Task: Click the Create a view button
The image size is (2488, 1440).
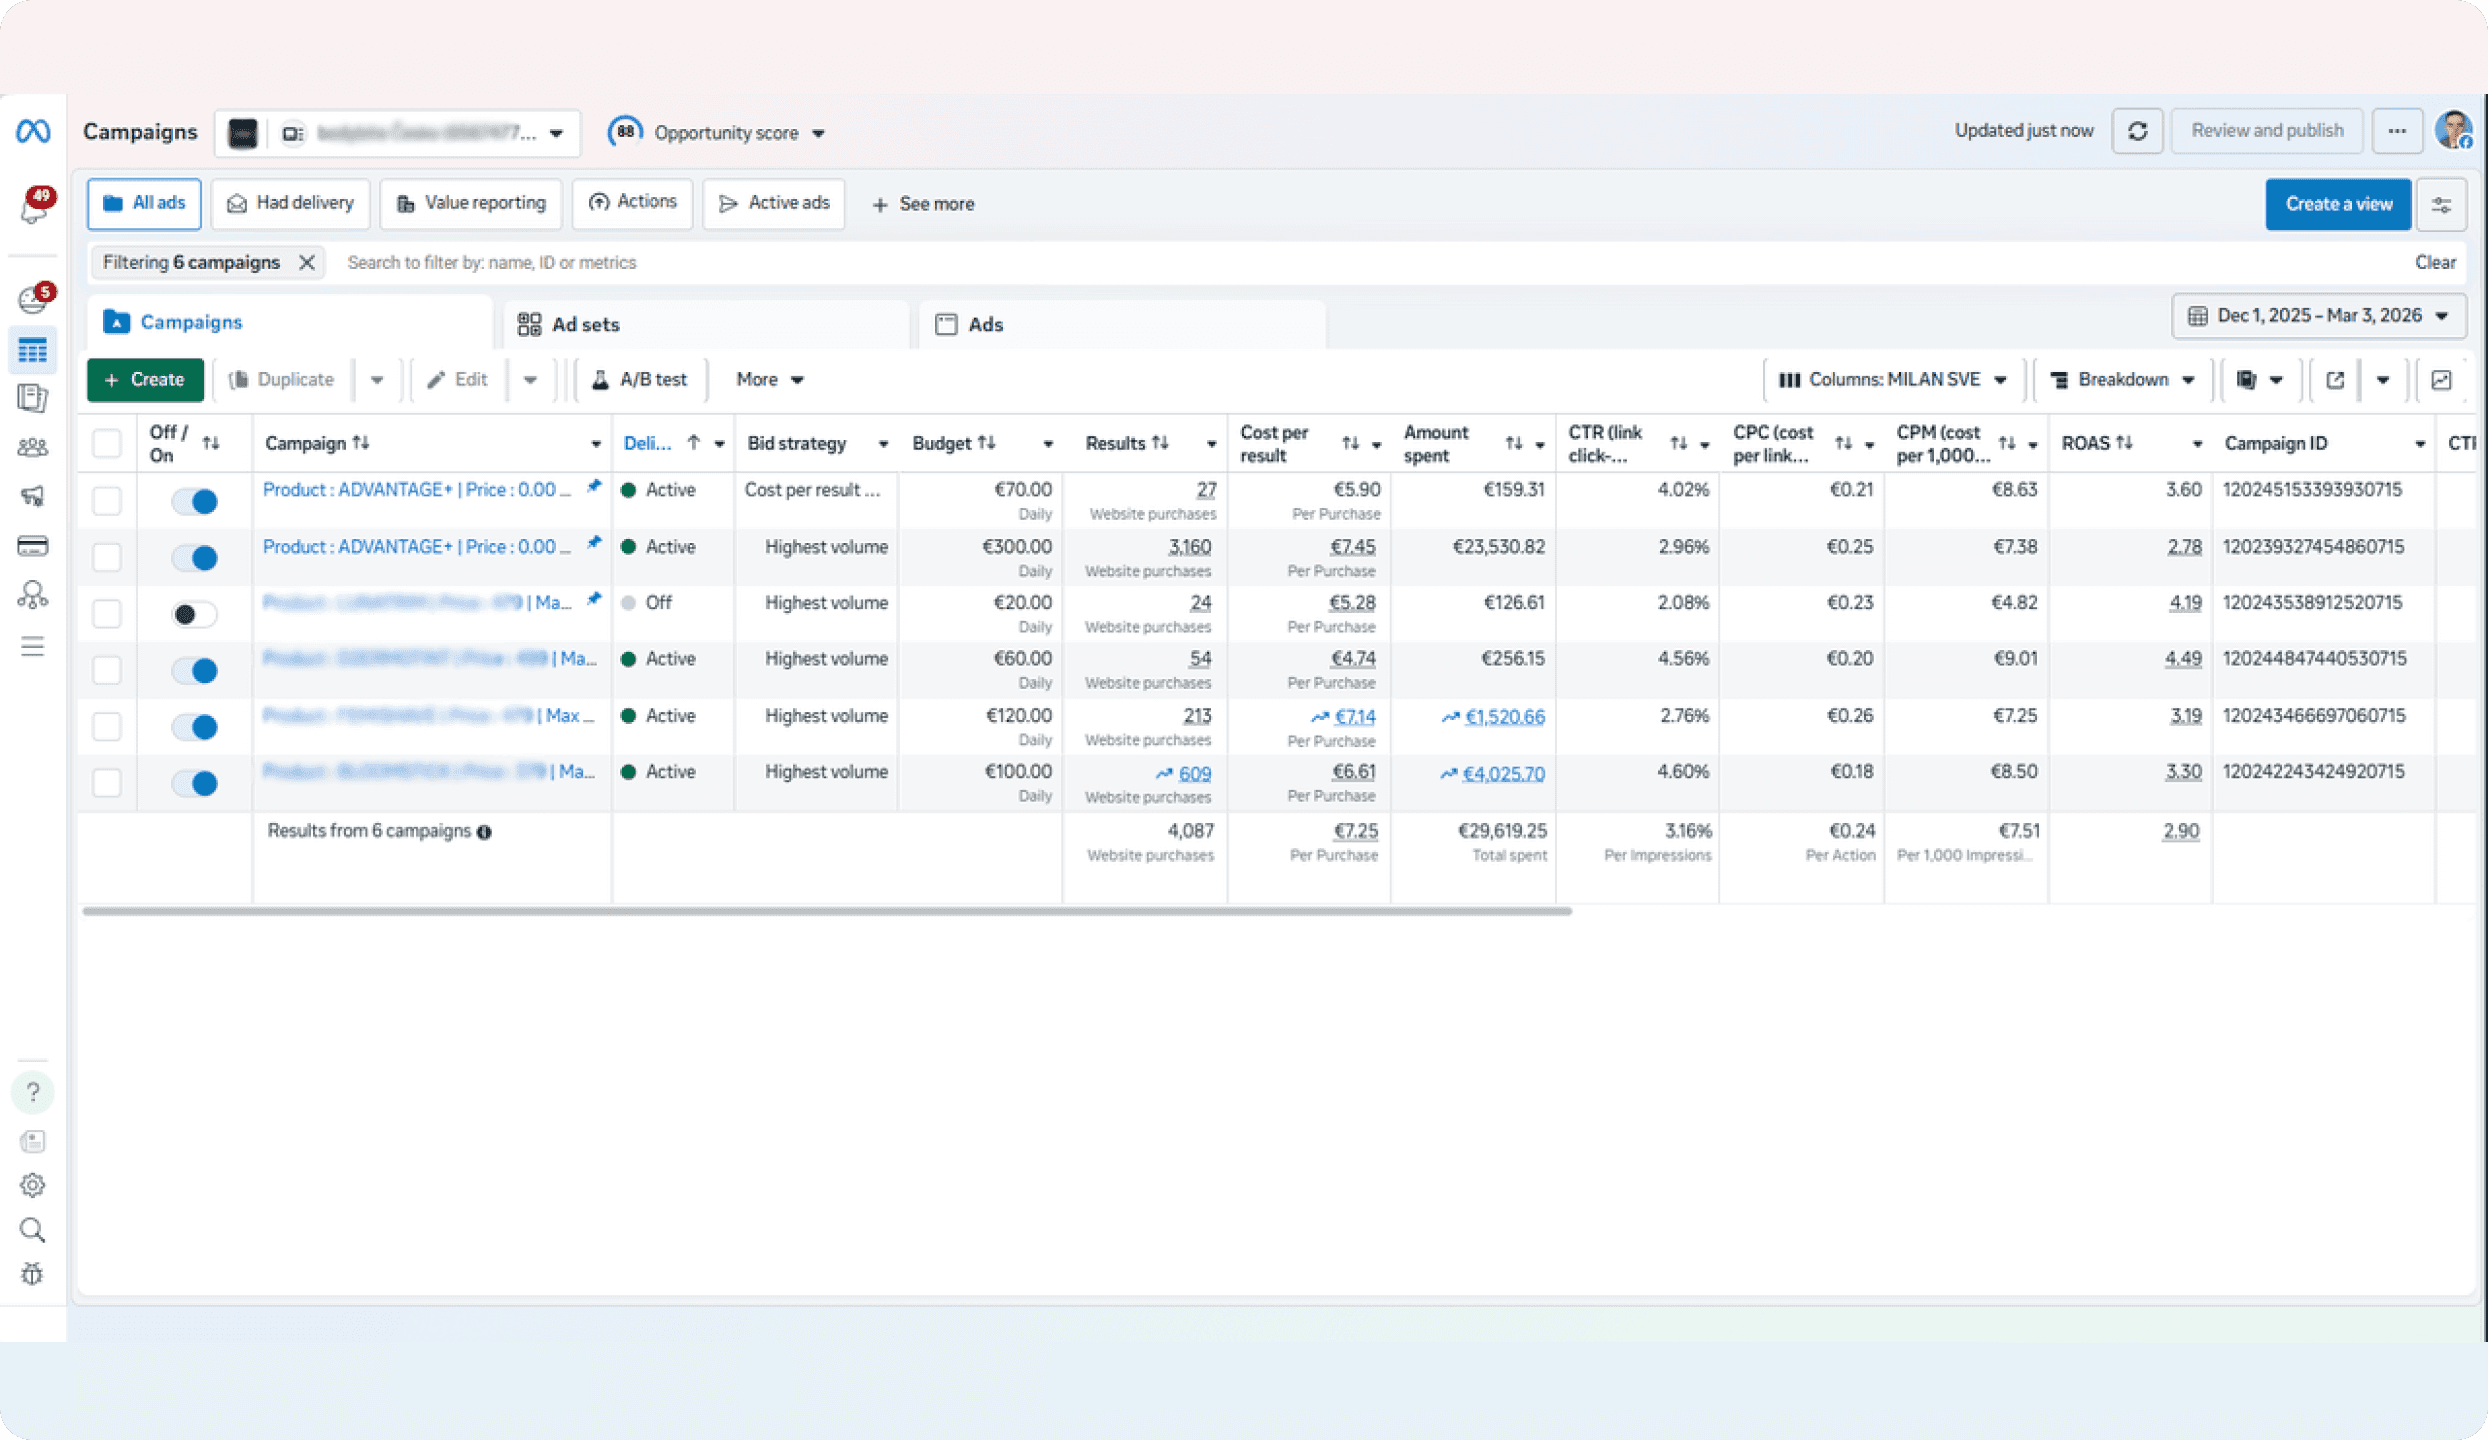Action: (2337, 204)
